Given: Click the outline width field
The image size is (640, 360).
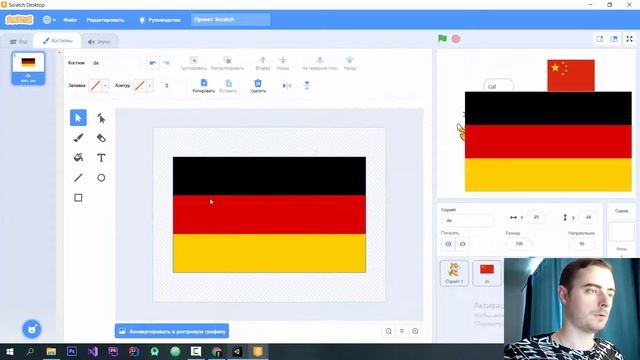Looking at the screenshot, I should pos(167,86).
